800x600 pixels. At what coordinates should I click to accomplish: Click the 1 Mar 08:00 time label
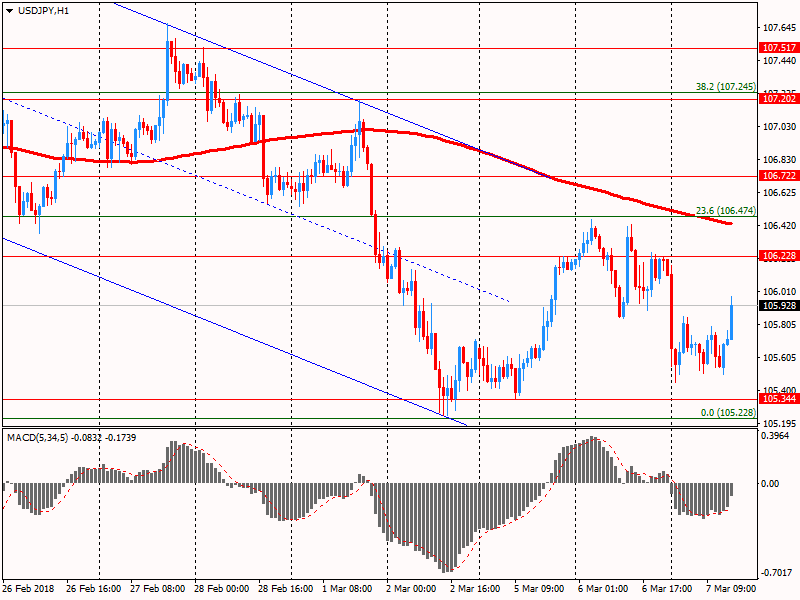[347, 589]
